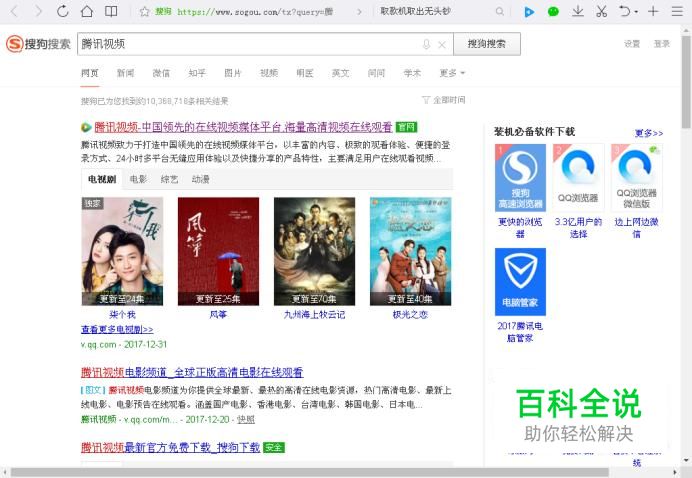
Task: Select the 综艺 category tab
Action: [x=169, y=179]
